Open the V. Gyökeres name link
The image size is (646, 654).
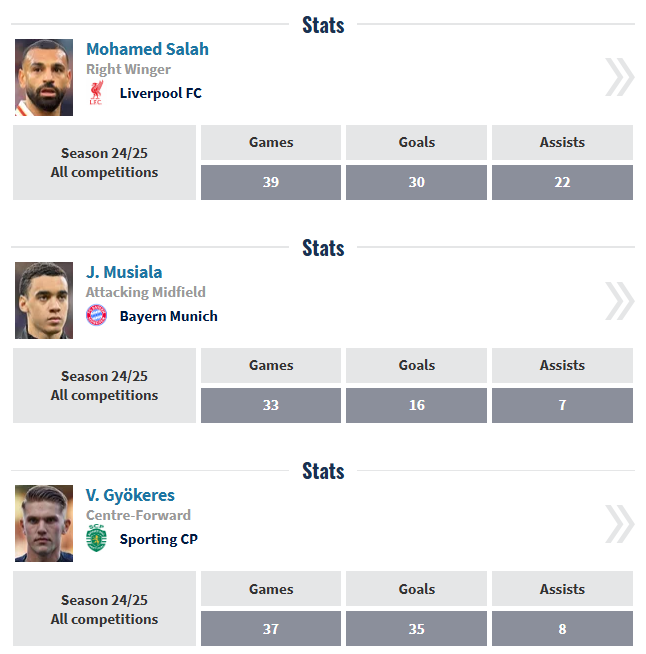130,495
